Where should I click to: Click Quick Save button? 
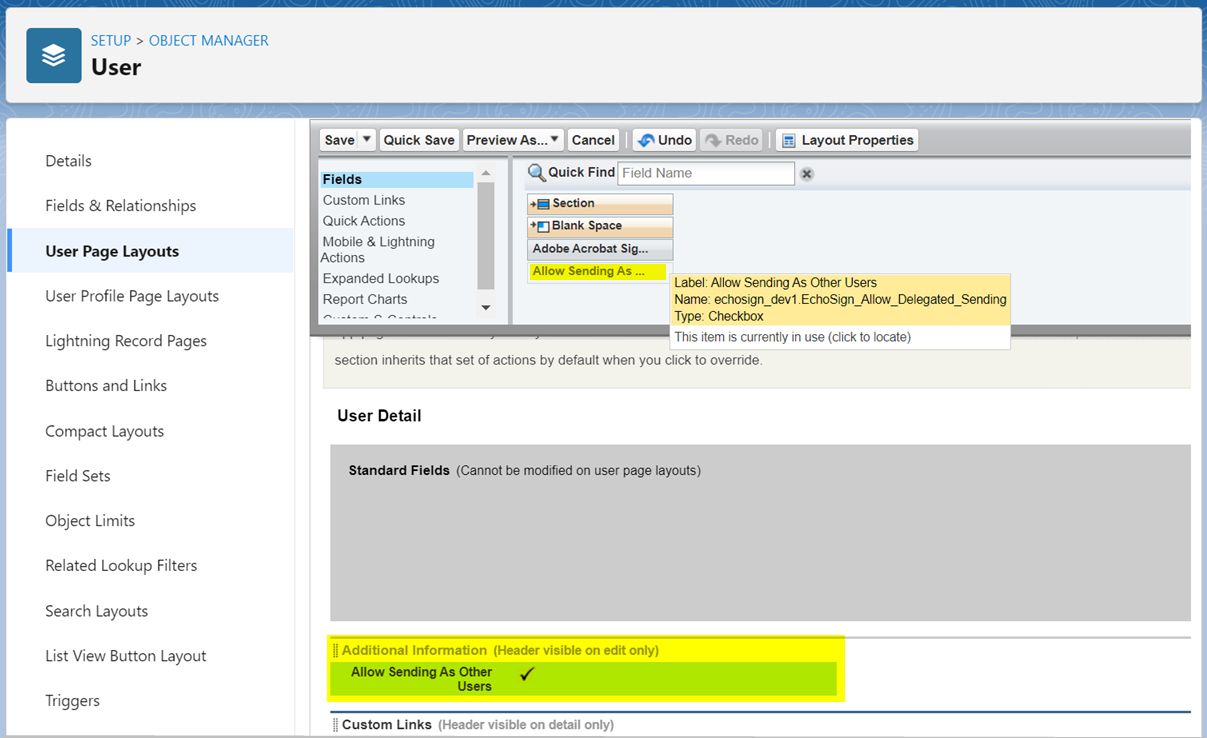419,140
